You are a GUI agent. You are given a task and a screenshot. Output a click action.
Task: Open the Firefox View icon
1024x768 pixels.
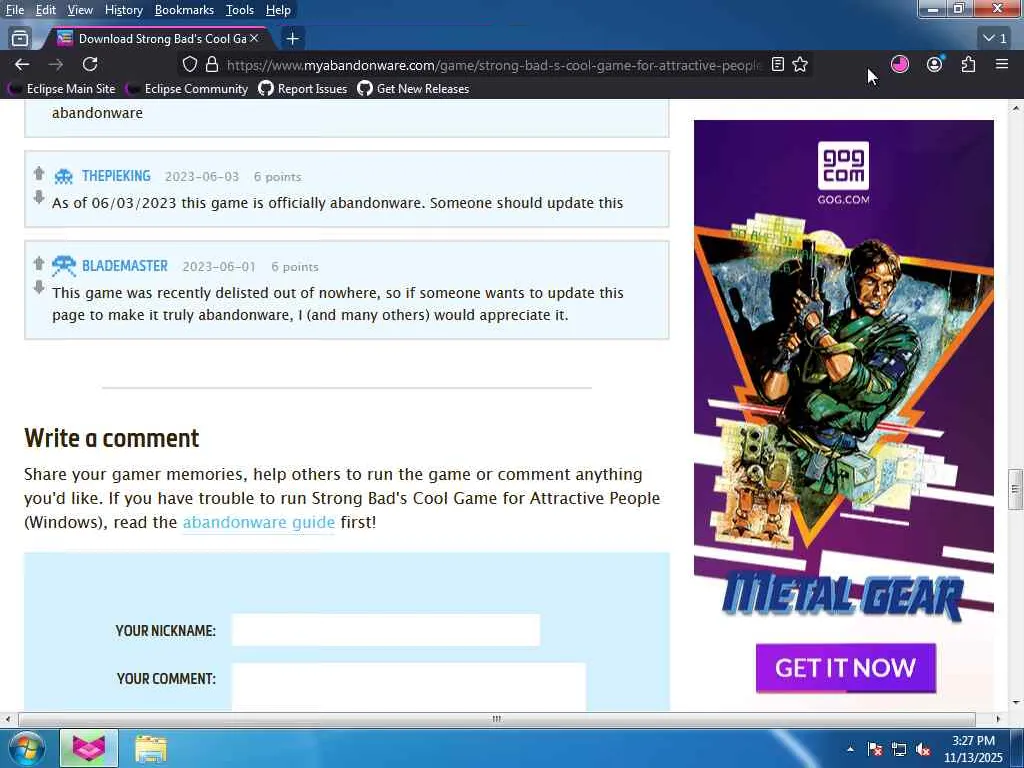tap(20, 39)
